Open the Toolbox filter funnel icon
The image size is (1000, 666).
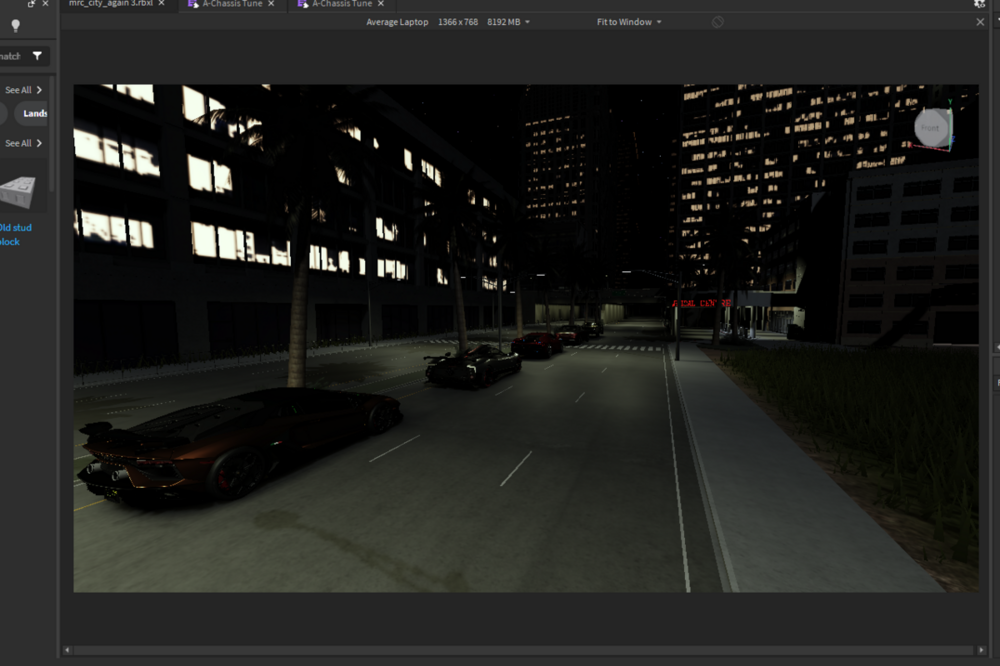point(37,56)
